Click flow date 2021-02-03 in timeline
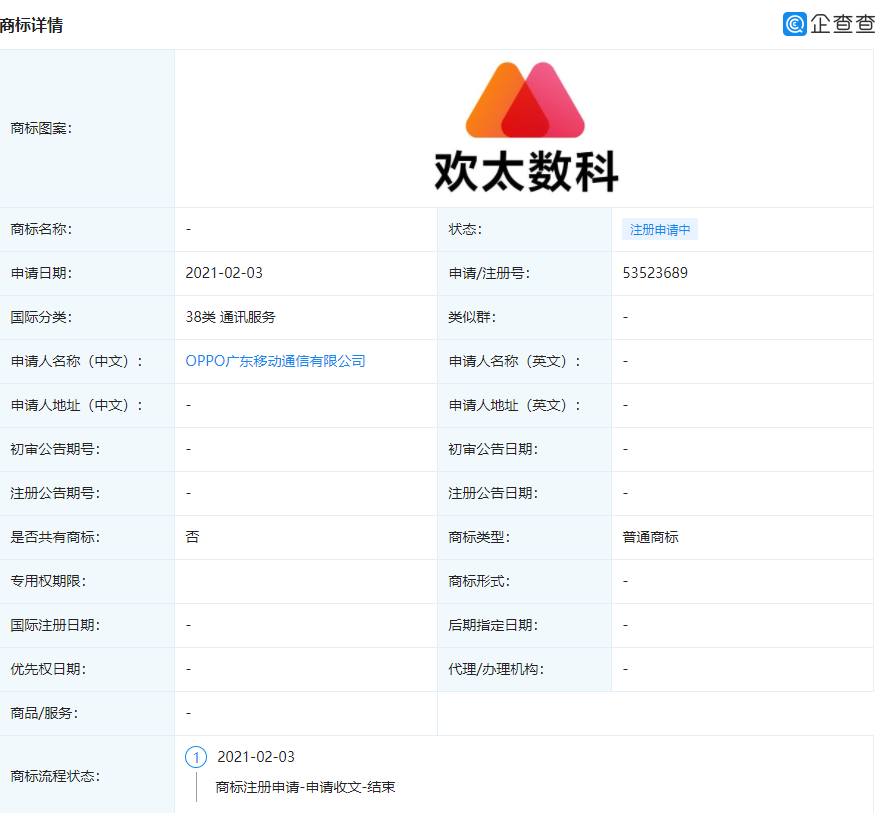 pyautogui.click(x=257, y=757)
